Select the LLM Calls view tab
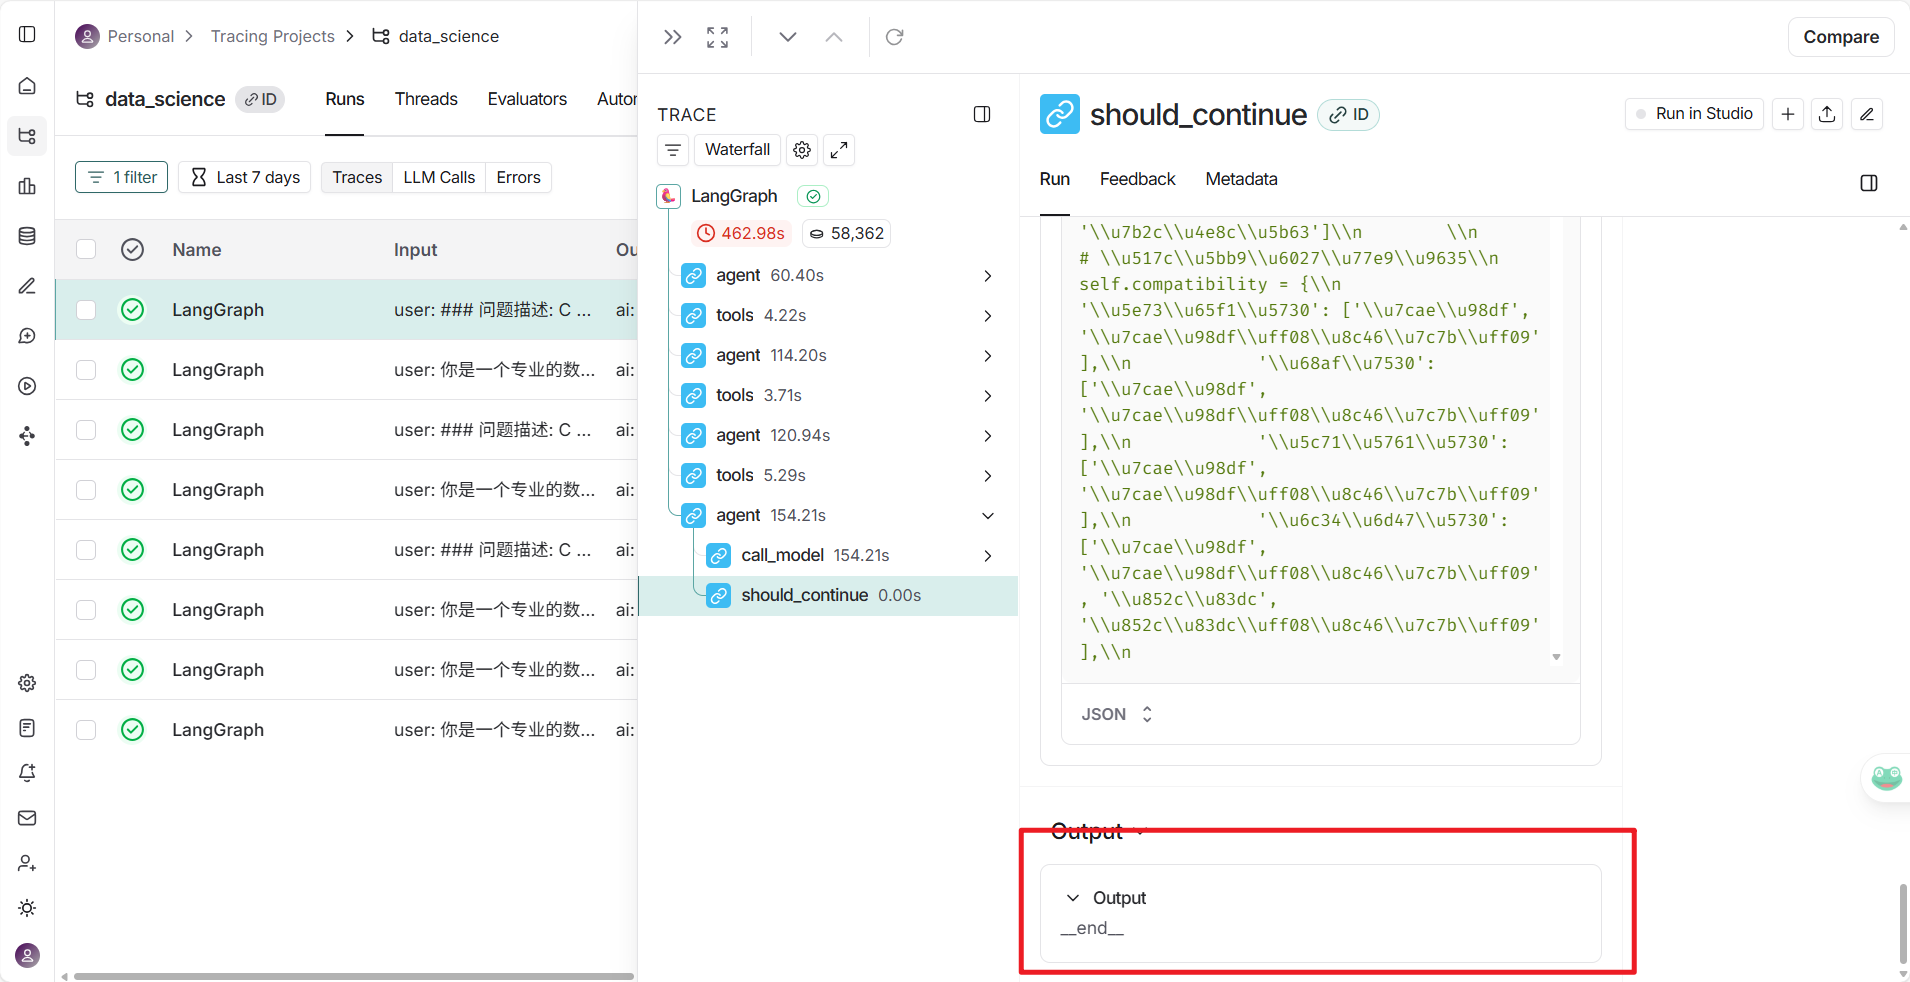The image size is (1910, 982). pyautogui.click(x=439, y=177)
